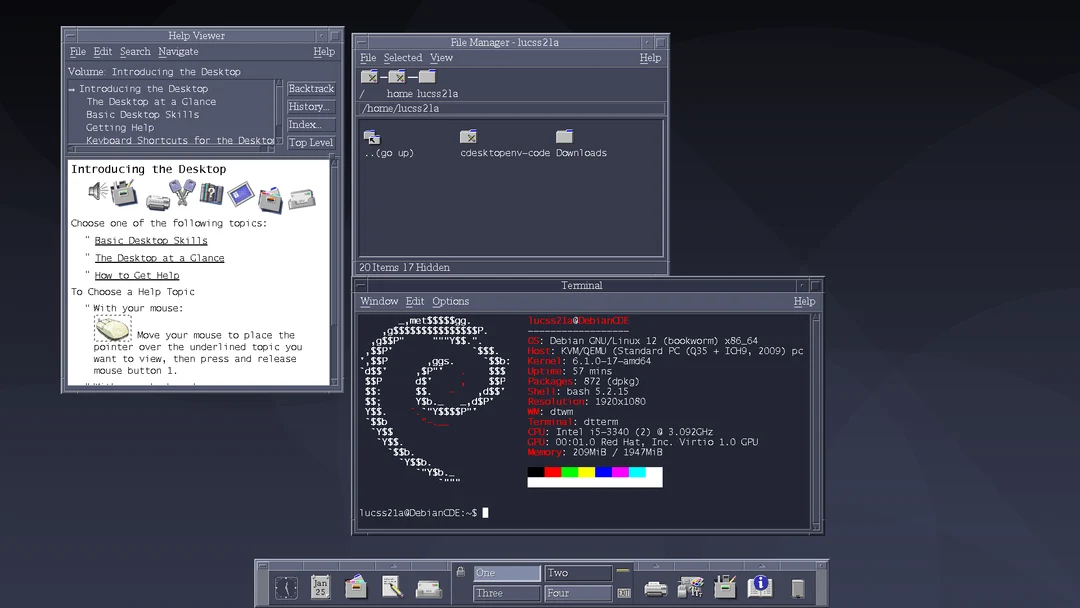This screenshot has width=1080, height=608.
Task: Switch to workspace Three
Action: click(x=505, y=592)
